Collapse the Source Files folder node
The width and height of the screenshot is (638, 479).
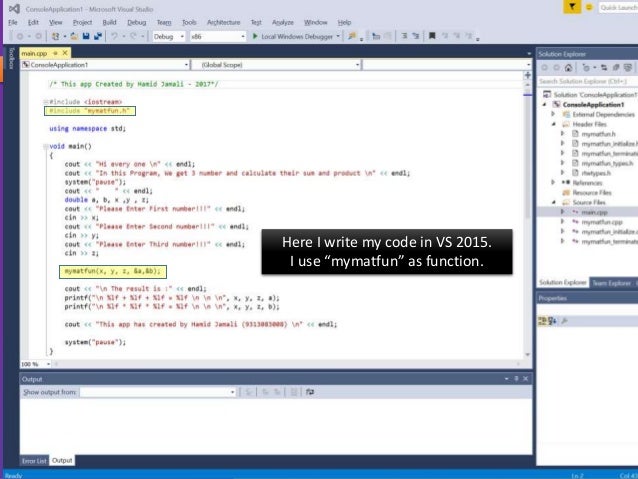pos(554,202)
